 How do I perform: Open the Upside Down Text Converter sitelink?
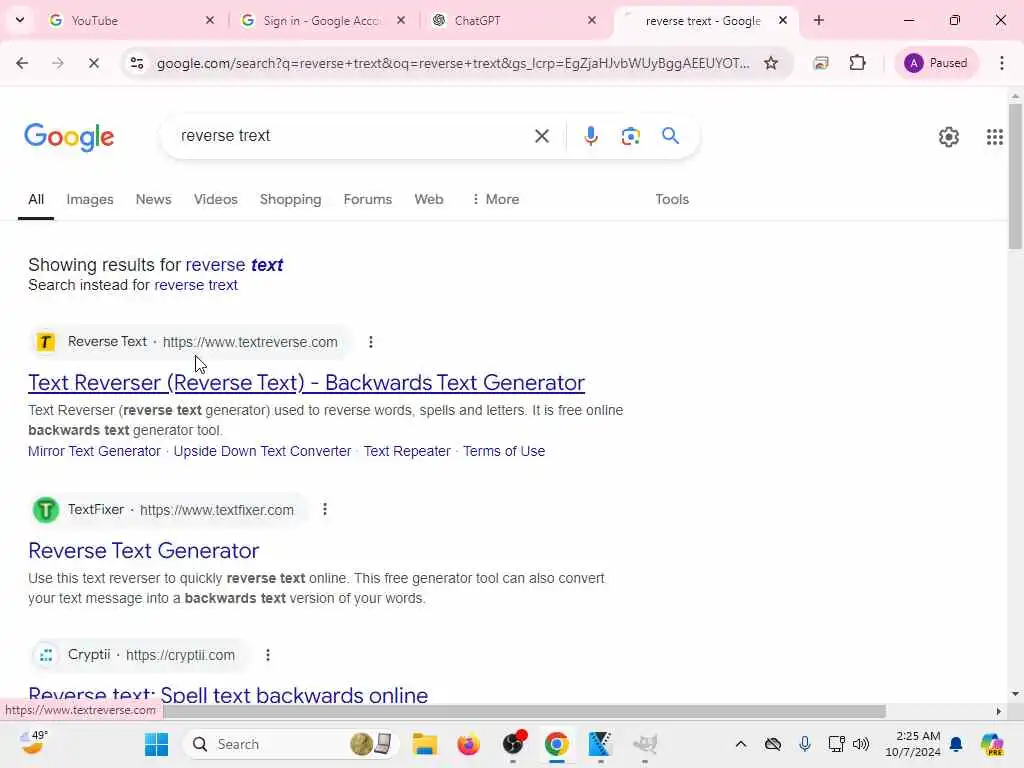(x=263, y=451)
